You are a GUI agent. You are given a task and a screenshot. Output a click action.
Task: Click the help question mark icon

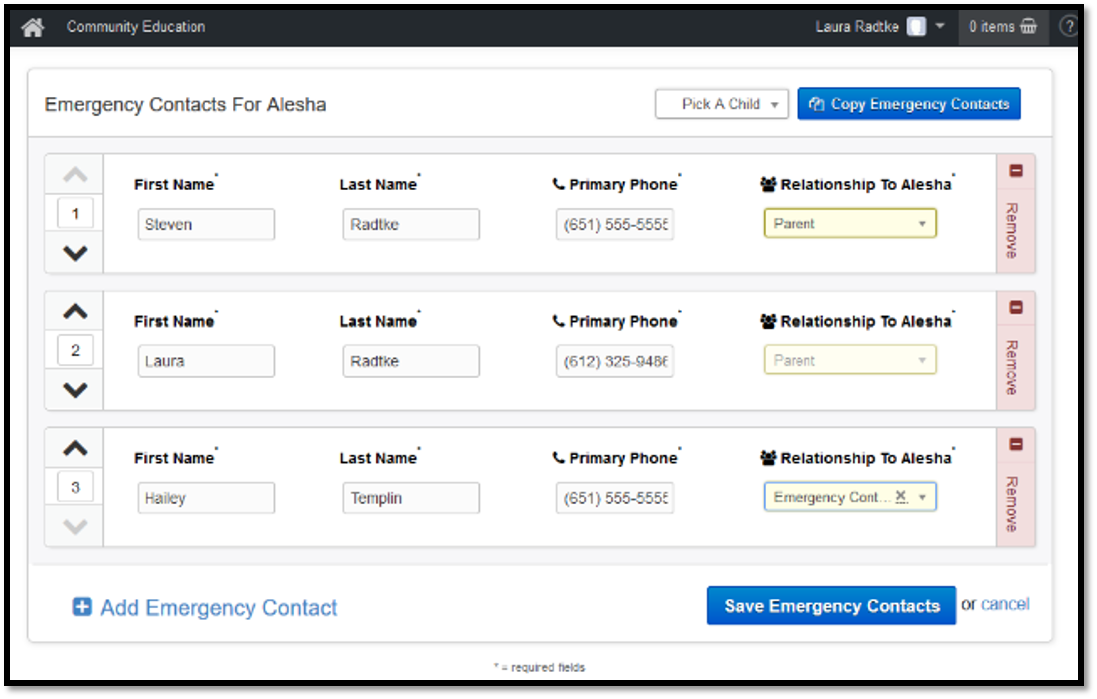pyautogui.click(x=1068, y=27)
